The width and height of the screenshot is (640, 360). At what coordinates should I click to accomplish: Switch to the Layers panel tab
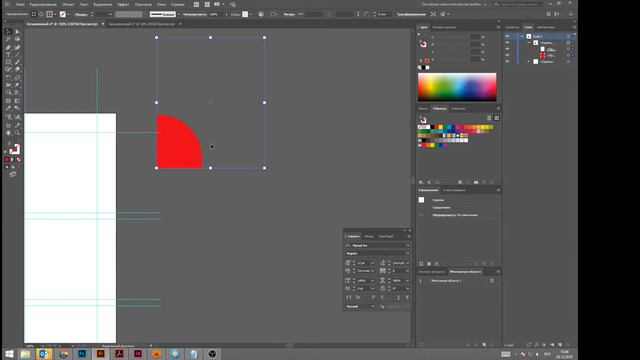(528, 27)
